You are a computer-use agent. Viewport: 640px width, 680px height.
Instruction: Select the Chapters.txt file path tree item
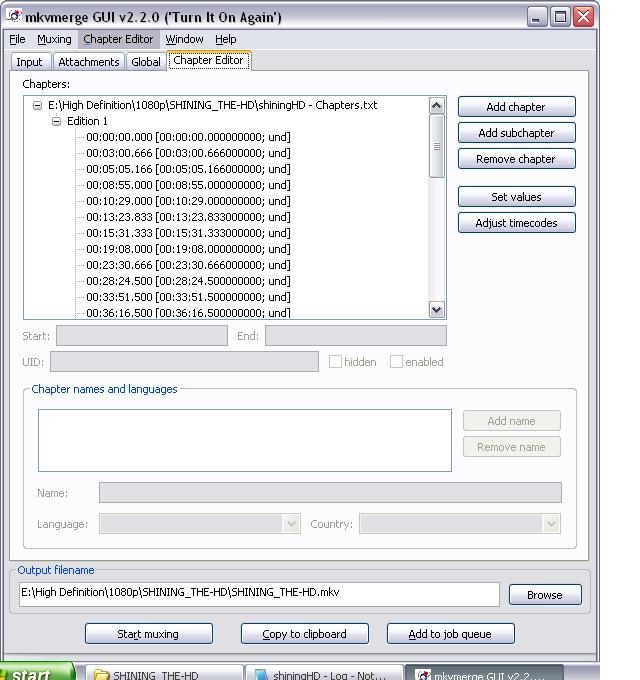(x=212, y=105)
